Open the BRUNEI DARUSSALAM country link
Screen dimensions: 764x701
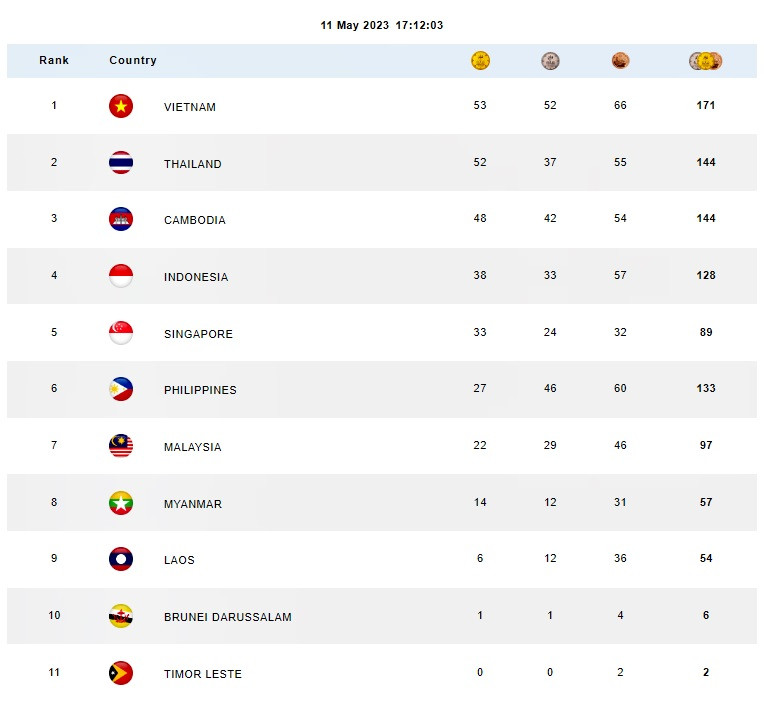click(x=228, y=617)
